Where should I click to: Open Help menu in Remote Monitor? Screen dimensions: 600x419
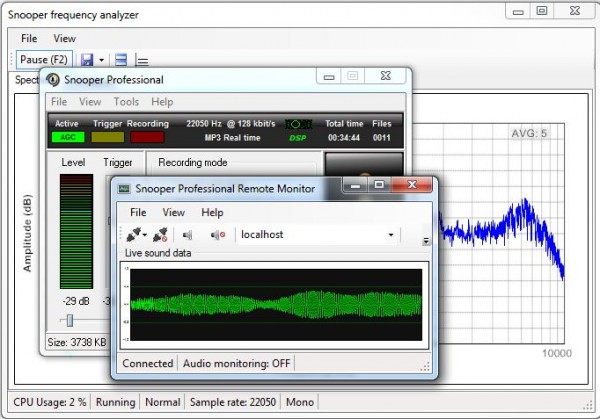click(x=212, y=212)
